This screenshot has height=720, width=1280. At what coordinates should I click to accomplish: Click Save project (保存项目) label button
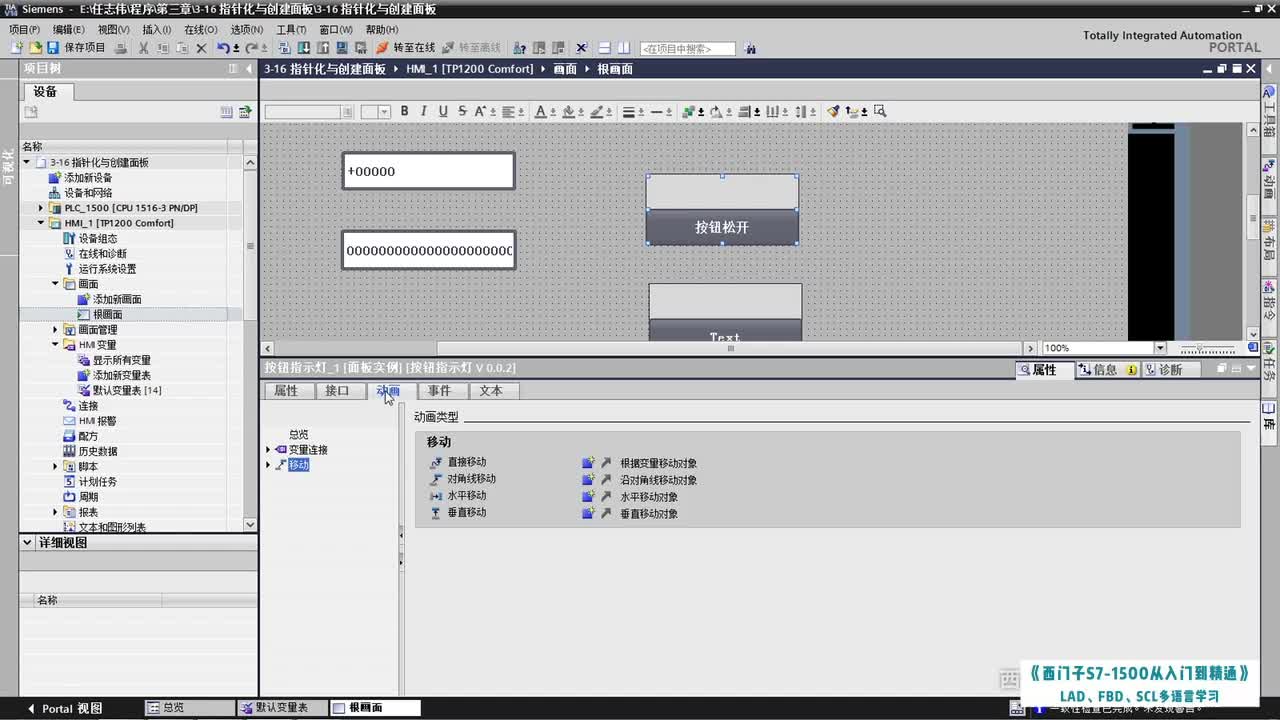coord(85,48)
